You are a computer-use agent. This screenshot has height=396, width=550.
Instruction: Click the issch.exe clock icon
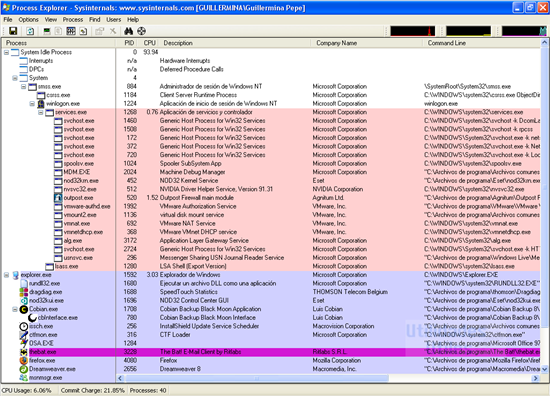(24, 326)
